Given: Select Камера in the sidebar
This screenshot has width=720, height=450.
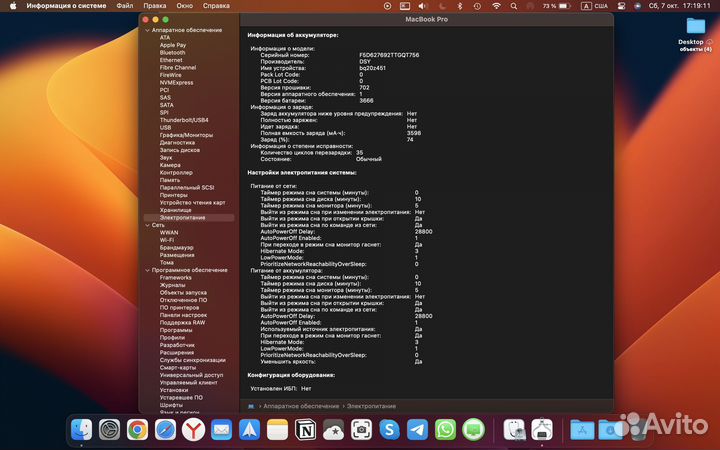Looking at the screenshot, I should (x=170, y=165).
